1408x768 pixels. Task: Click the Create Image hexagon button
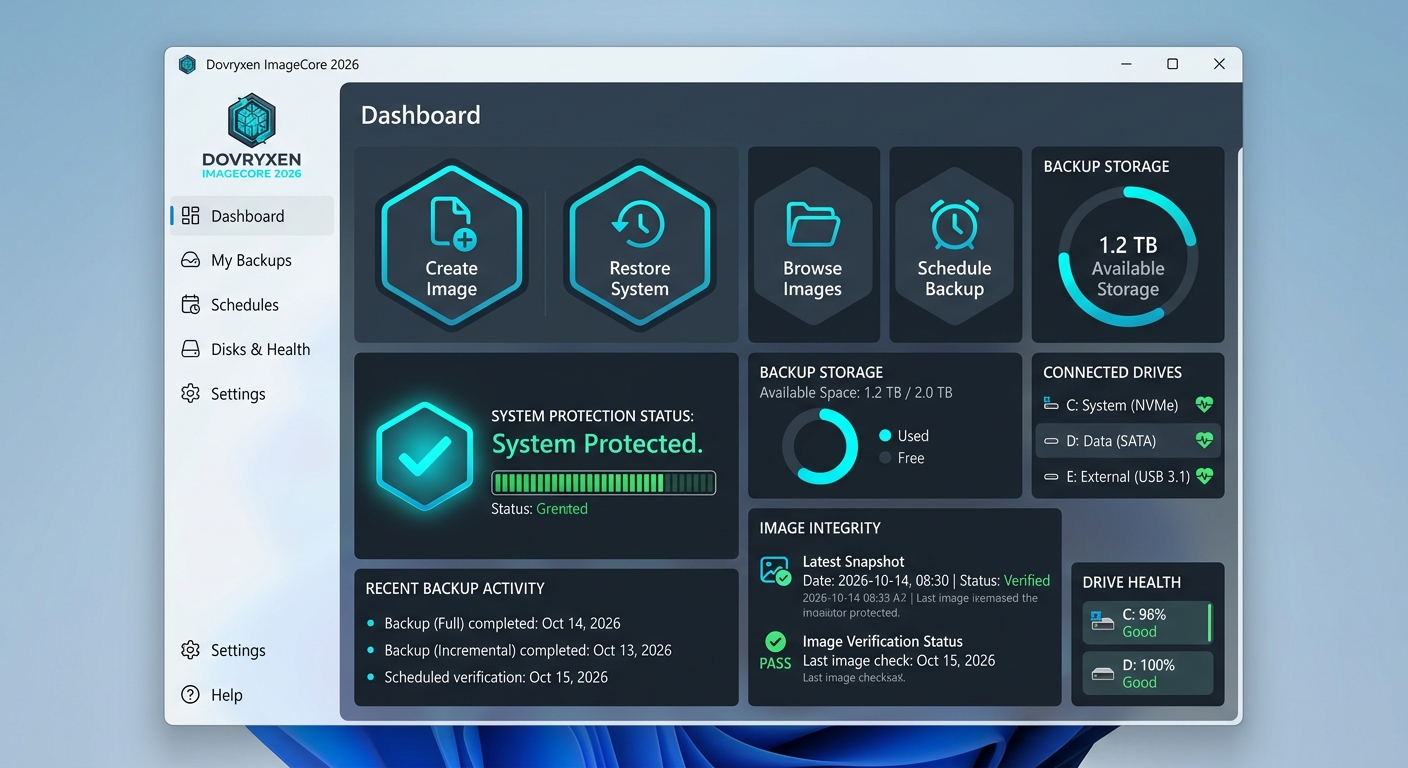452,246
